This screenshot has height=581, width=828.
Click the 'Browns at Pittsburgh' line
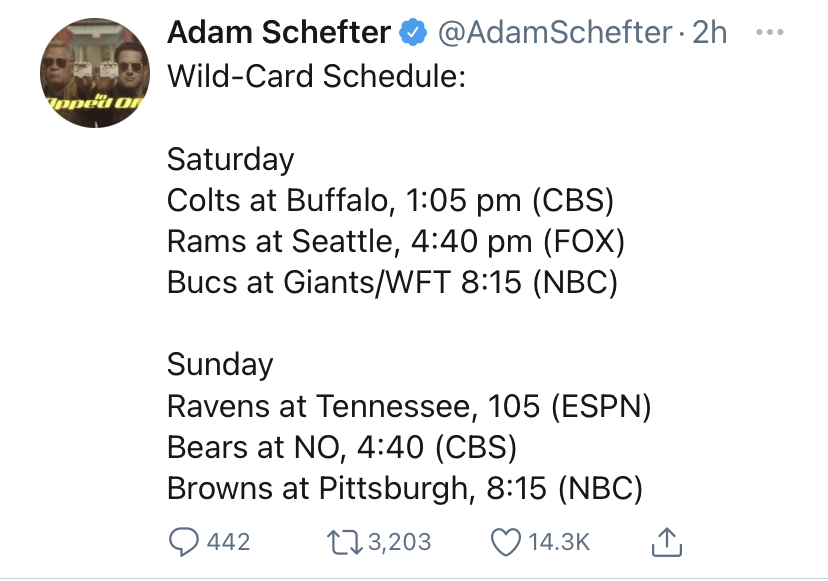[x=404, y=488]
